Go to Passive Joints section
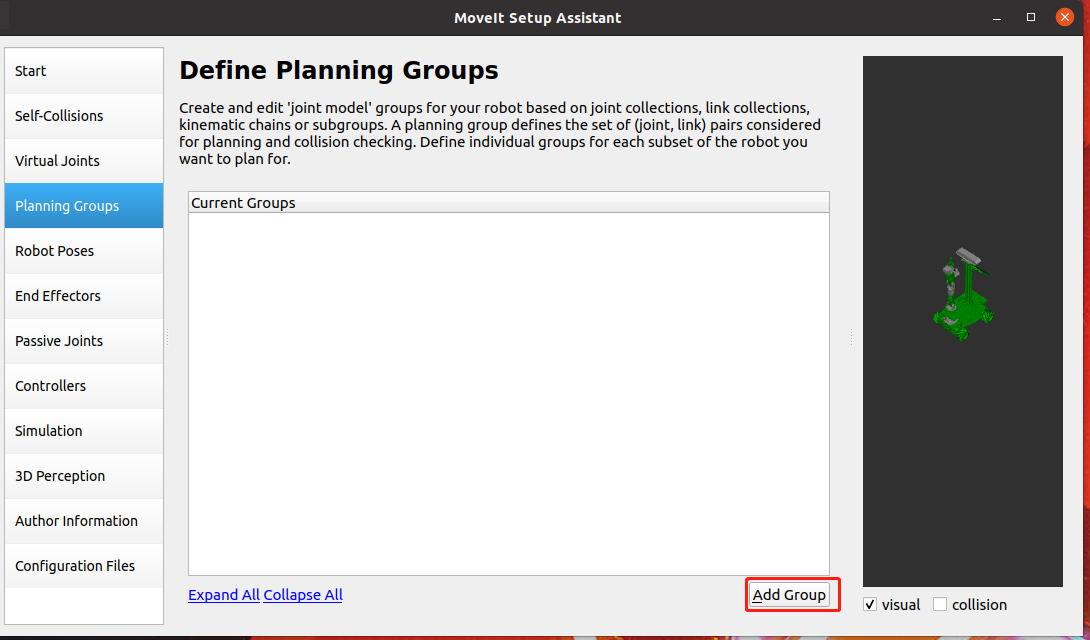The width and height of the screenshot is (1090, 640). [84, 341]
